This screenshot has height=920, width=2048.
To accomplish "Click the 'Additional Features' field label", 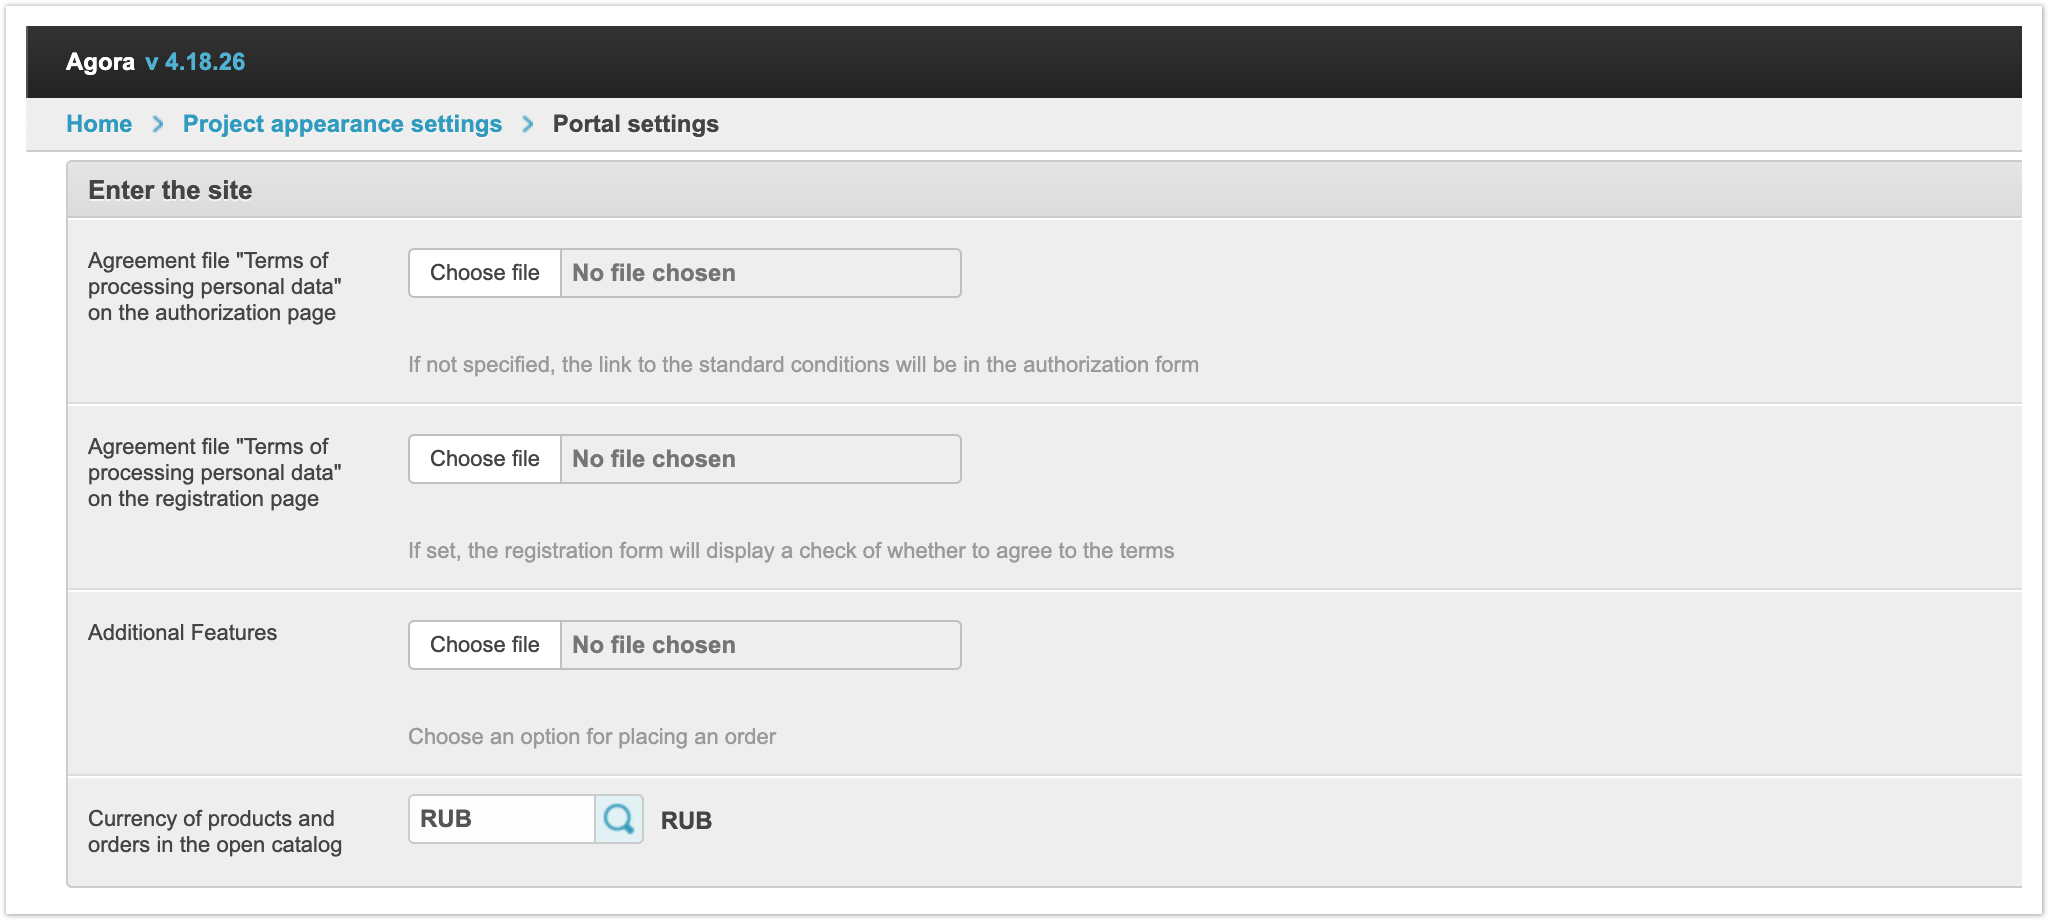I will (x=182, y=633).
